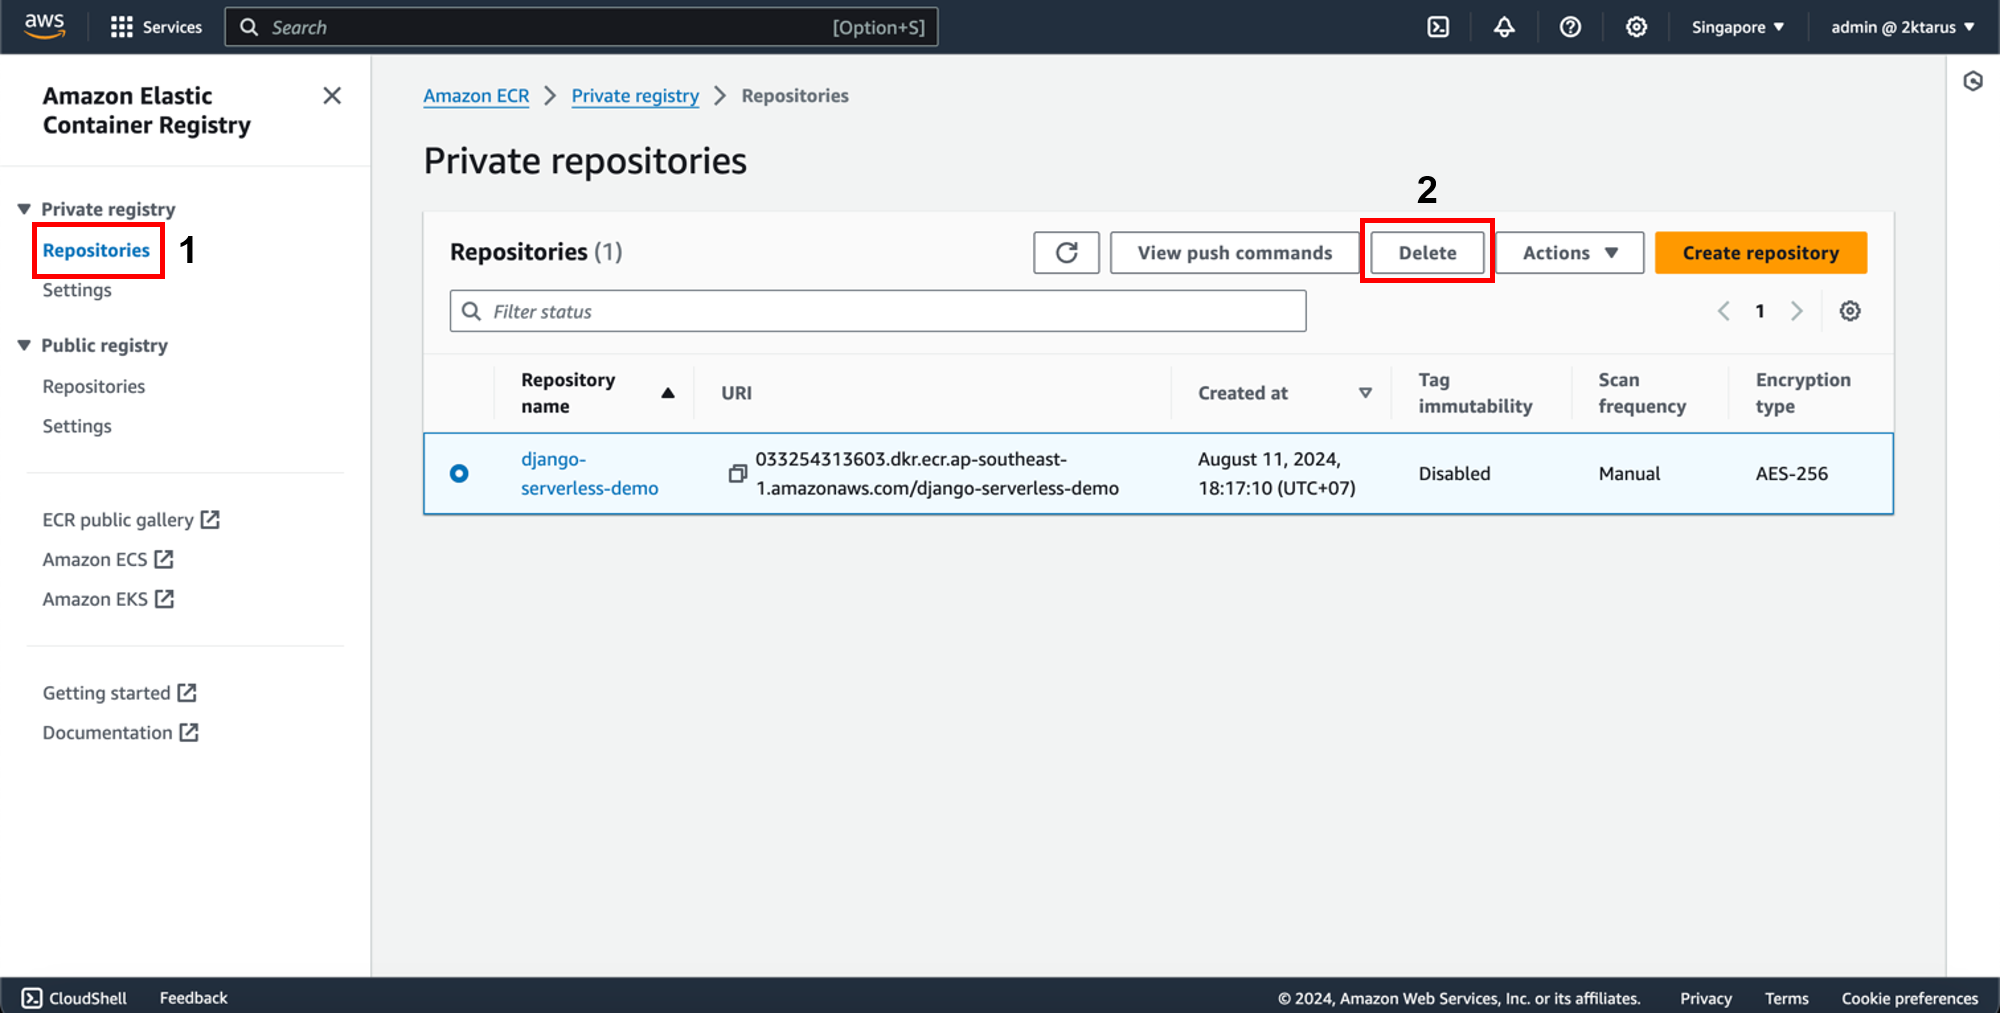Open Repositories under Public registry

coord(94,386)
